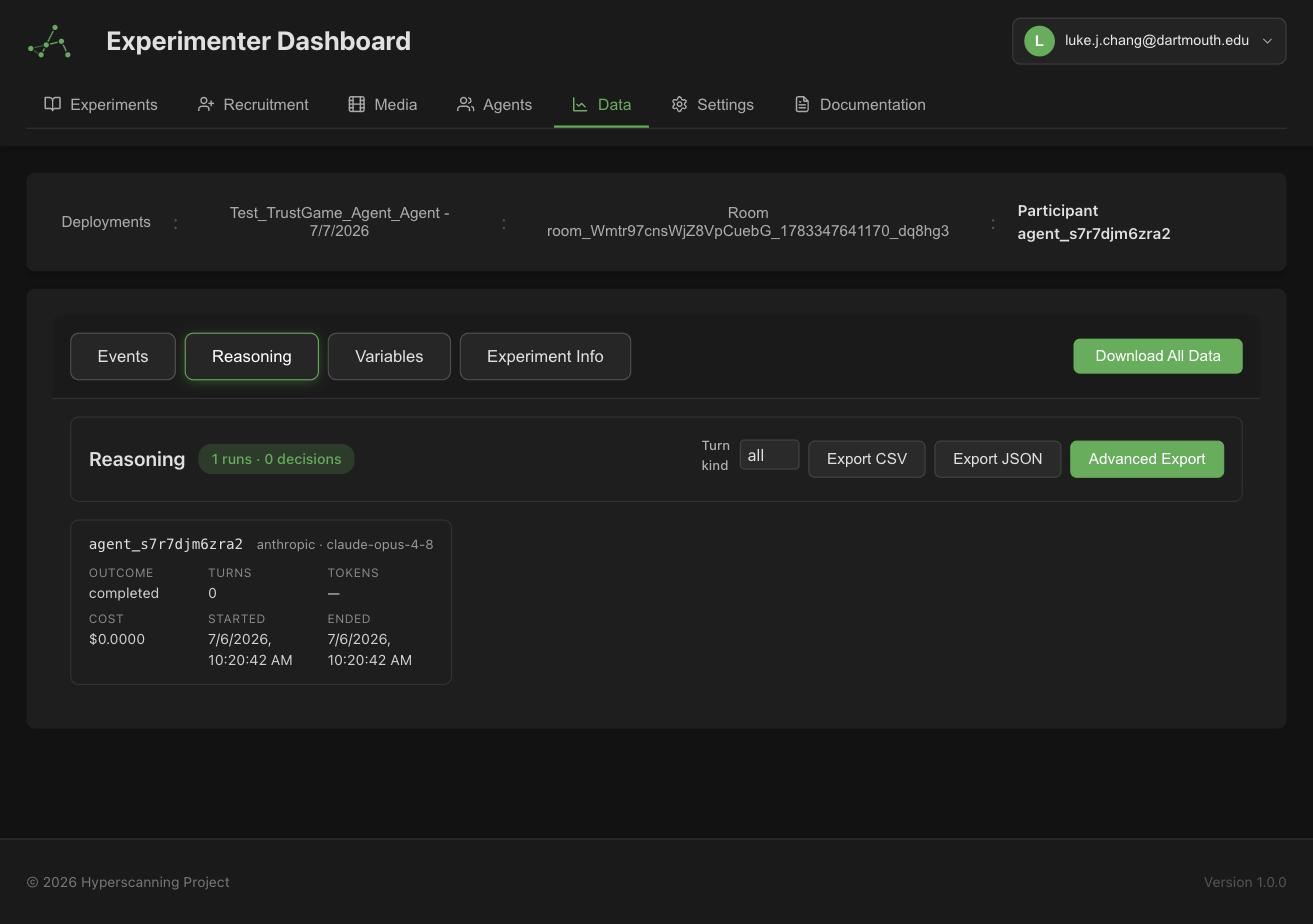Viewport: 1313px width, 924px height.
Task: Click the green L user avatar
Action: [x=1039, y=41]
